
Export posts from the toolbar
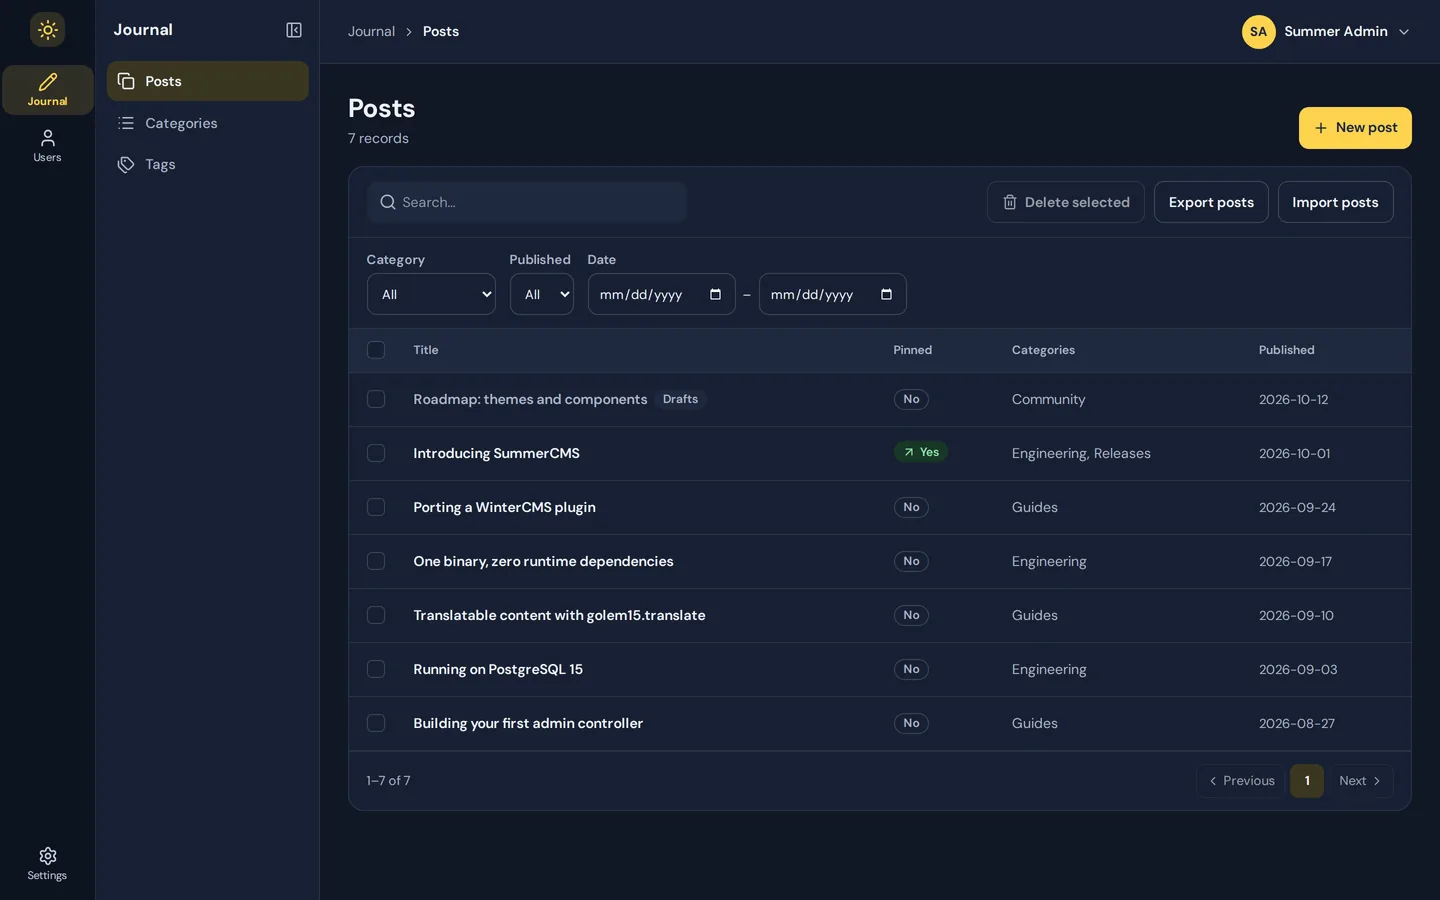[x=1211, y=202]
